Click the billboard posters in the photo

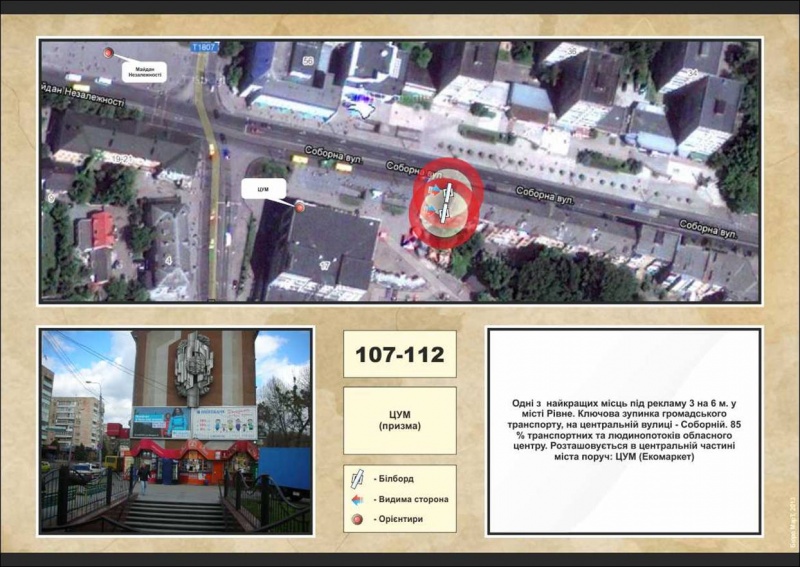194,422
